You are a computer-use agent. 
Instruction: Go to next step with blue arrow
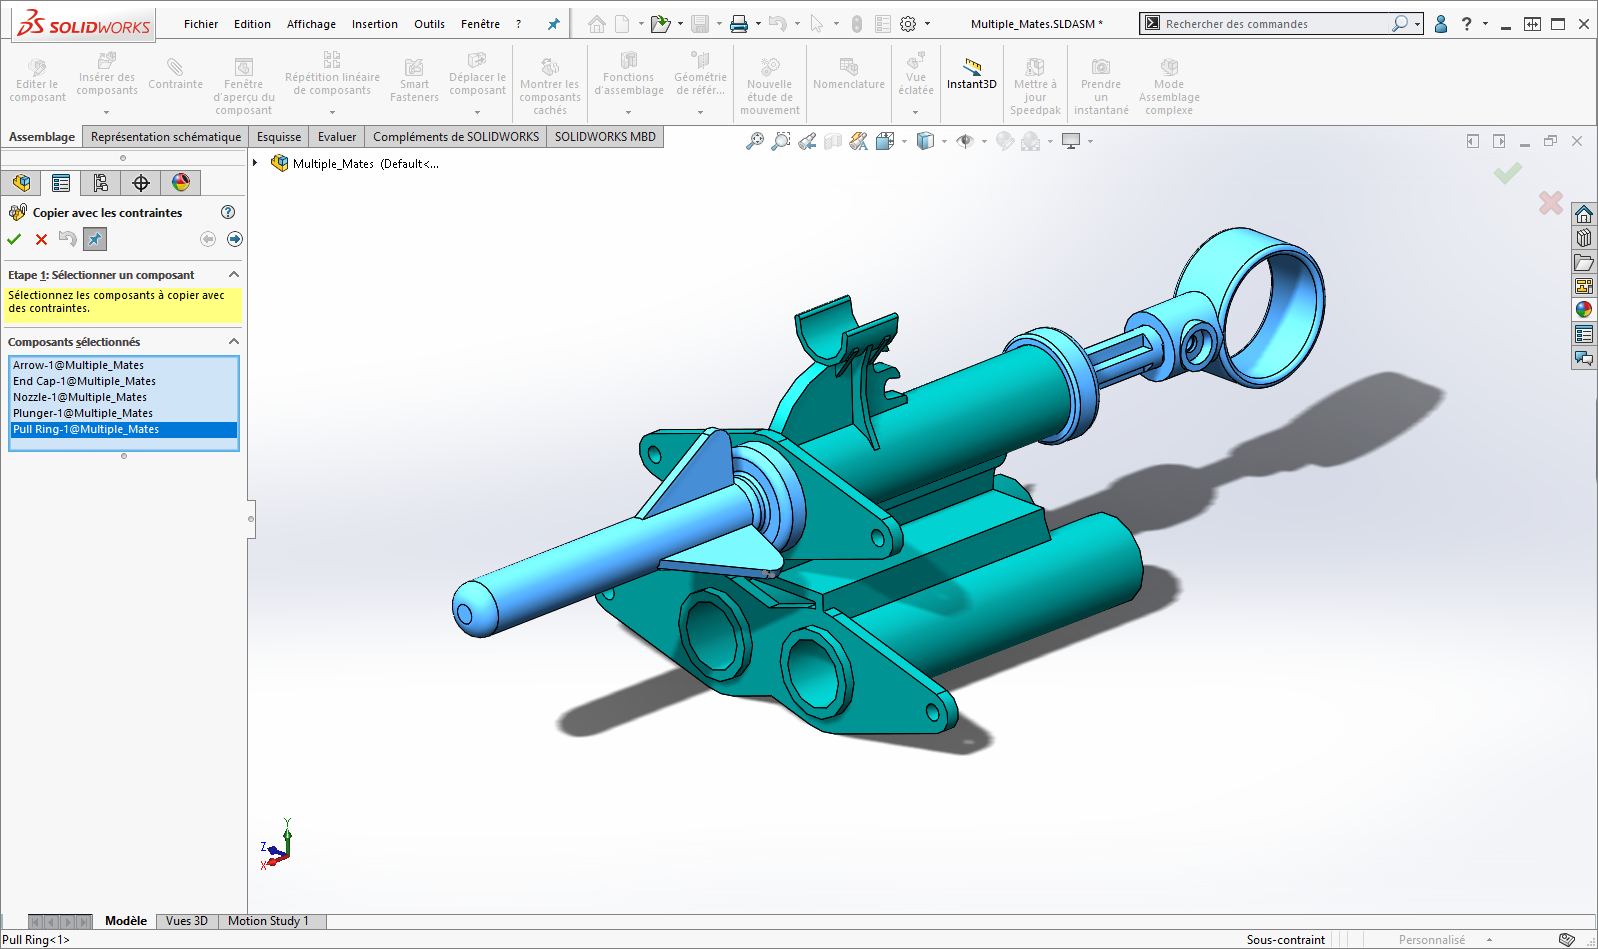click(234, 239)
